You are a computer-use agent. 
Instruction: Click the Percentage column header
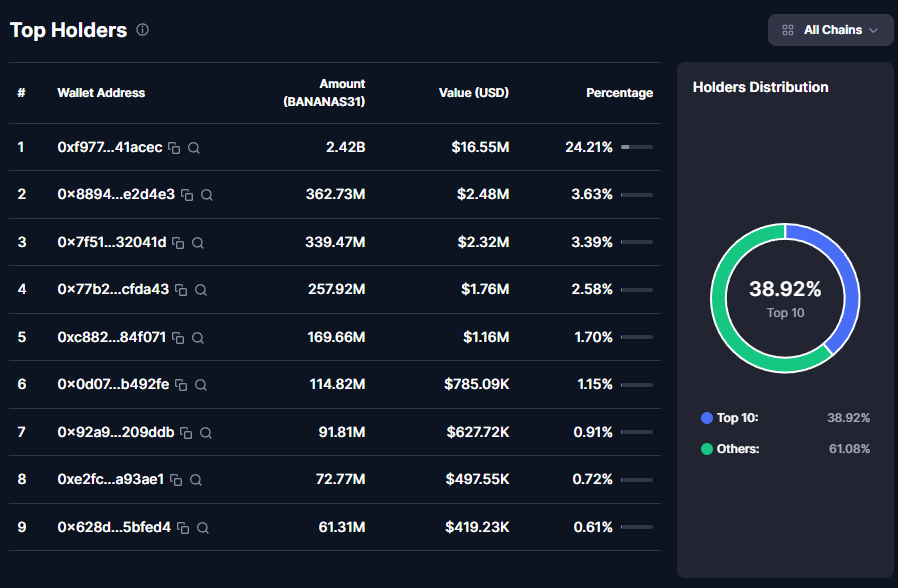(619, 93)
